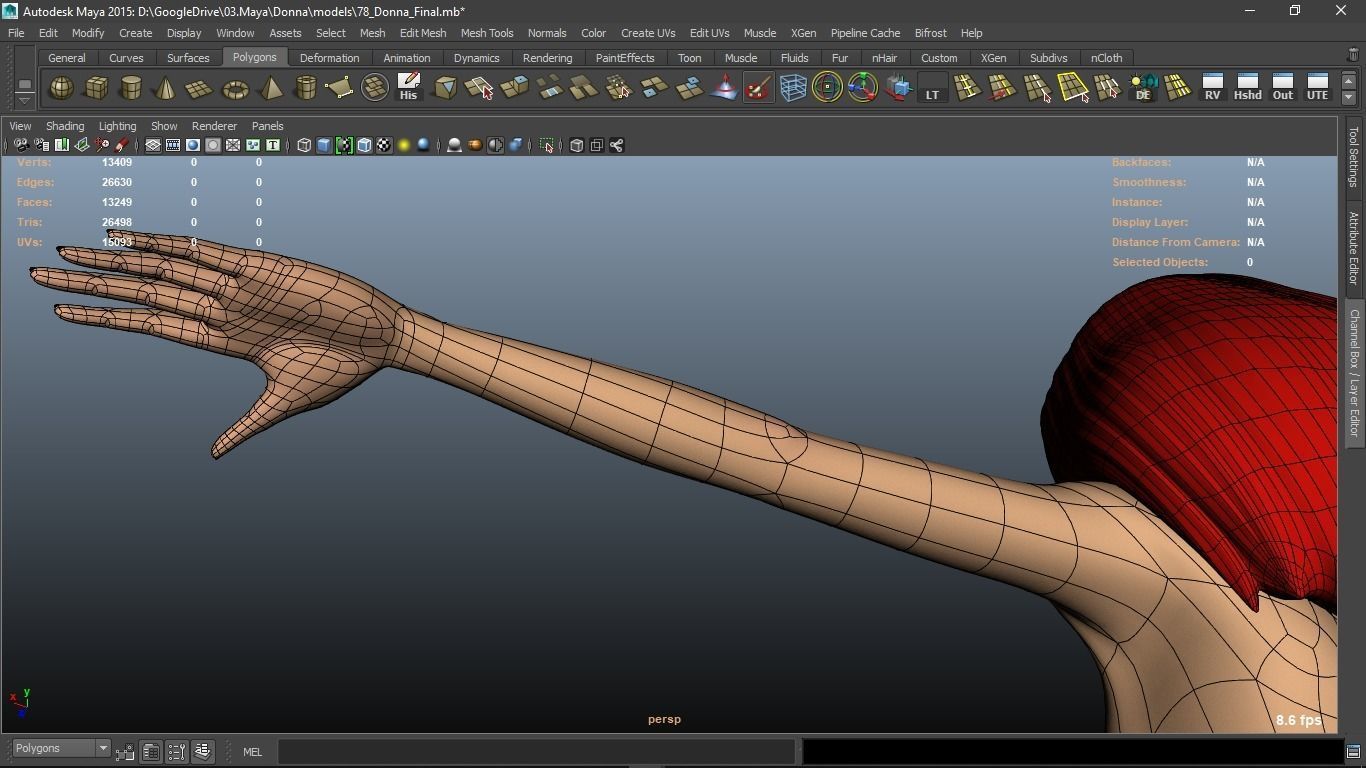Open the viewport Panels menu

pos(268,126)
